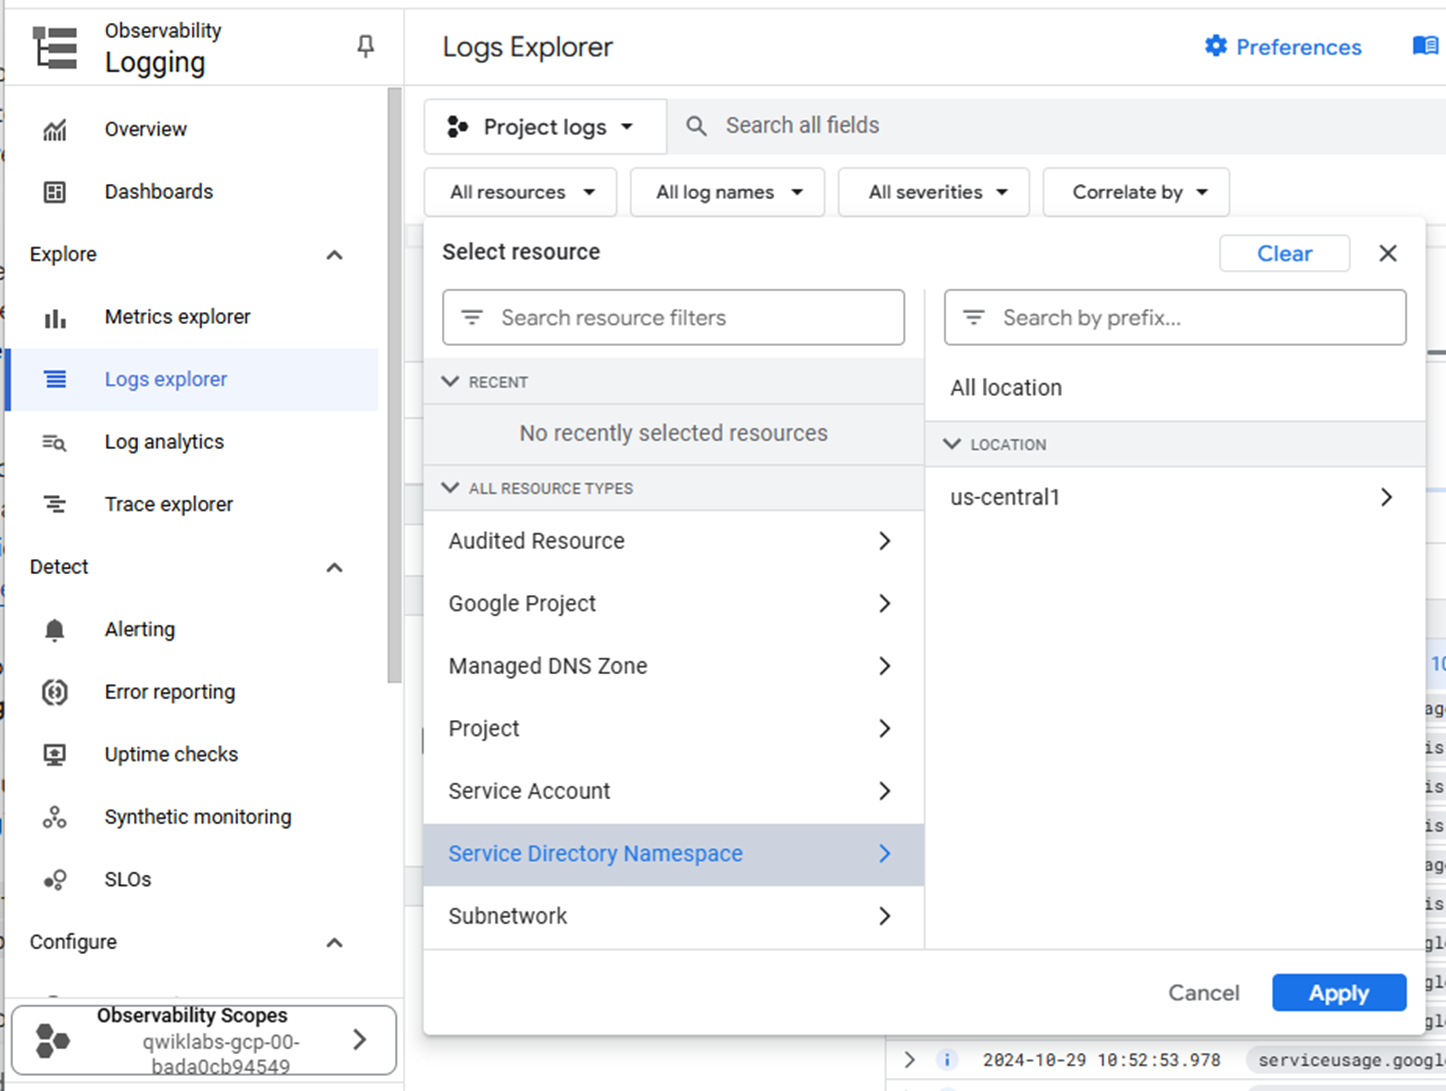Expand the us-central1 location
The height and width of the screenshot is (1091, 1446).
pyautogui.click(x=1386, y=497)
